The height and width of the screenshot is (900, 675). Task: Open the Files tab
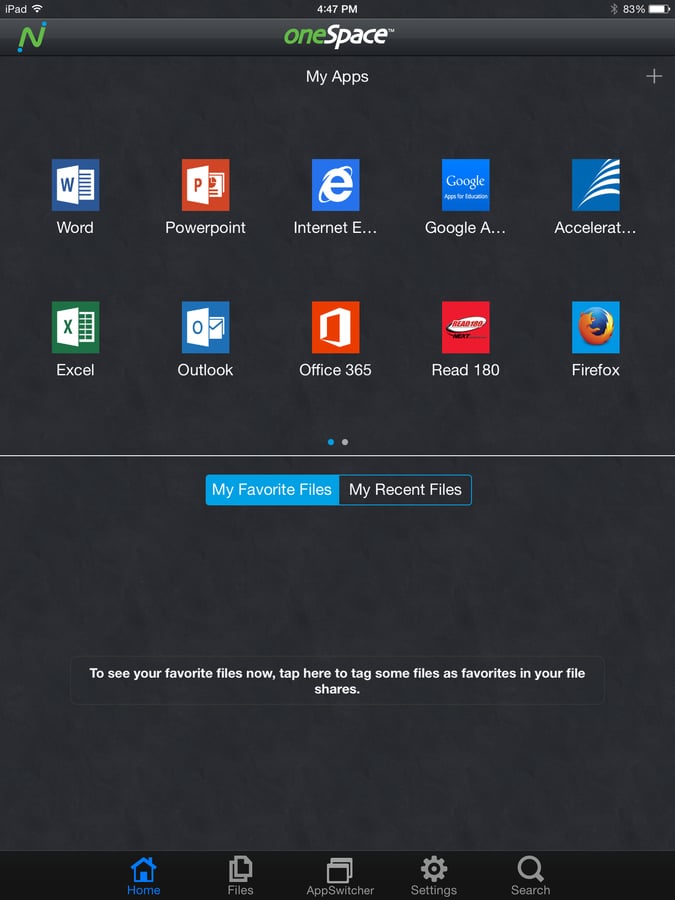click(x=240, y=876)
